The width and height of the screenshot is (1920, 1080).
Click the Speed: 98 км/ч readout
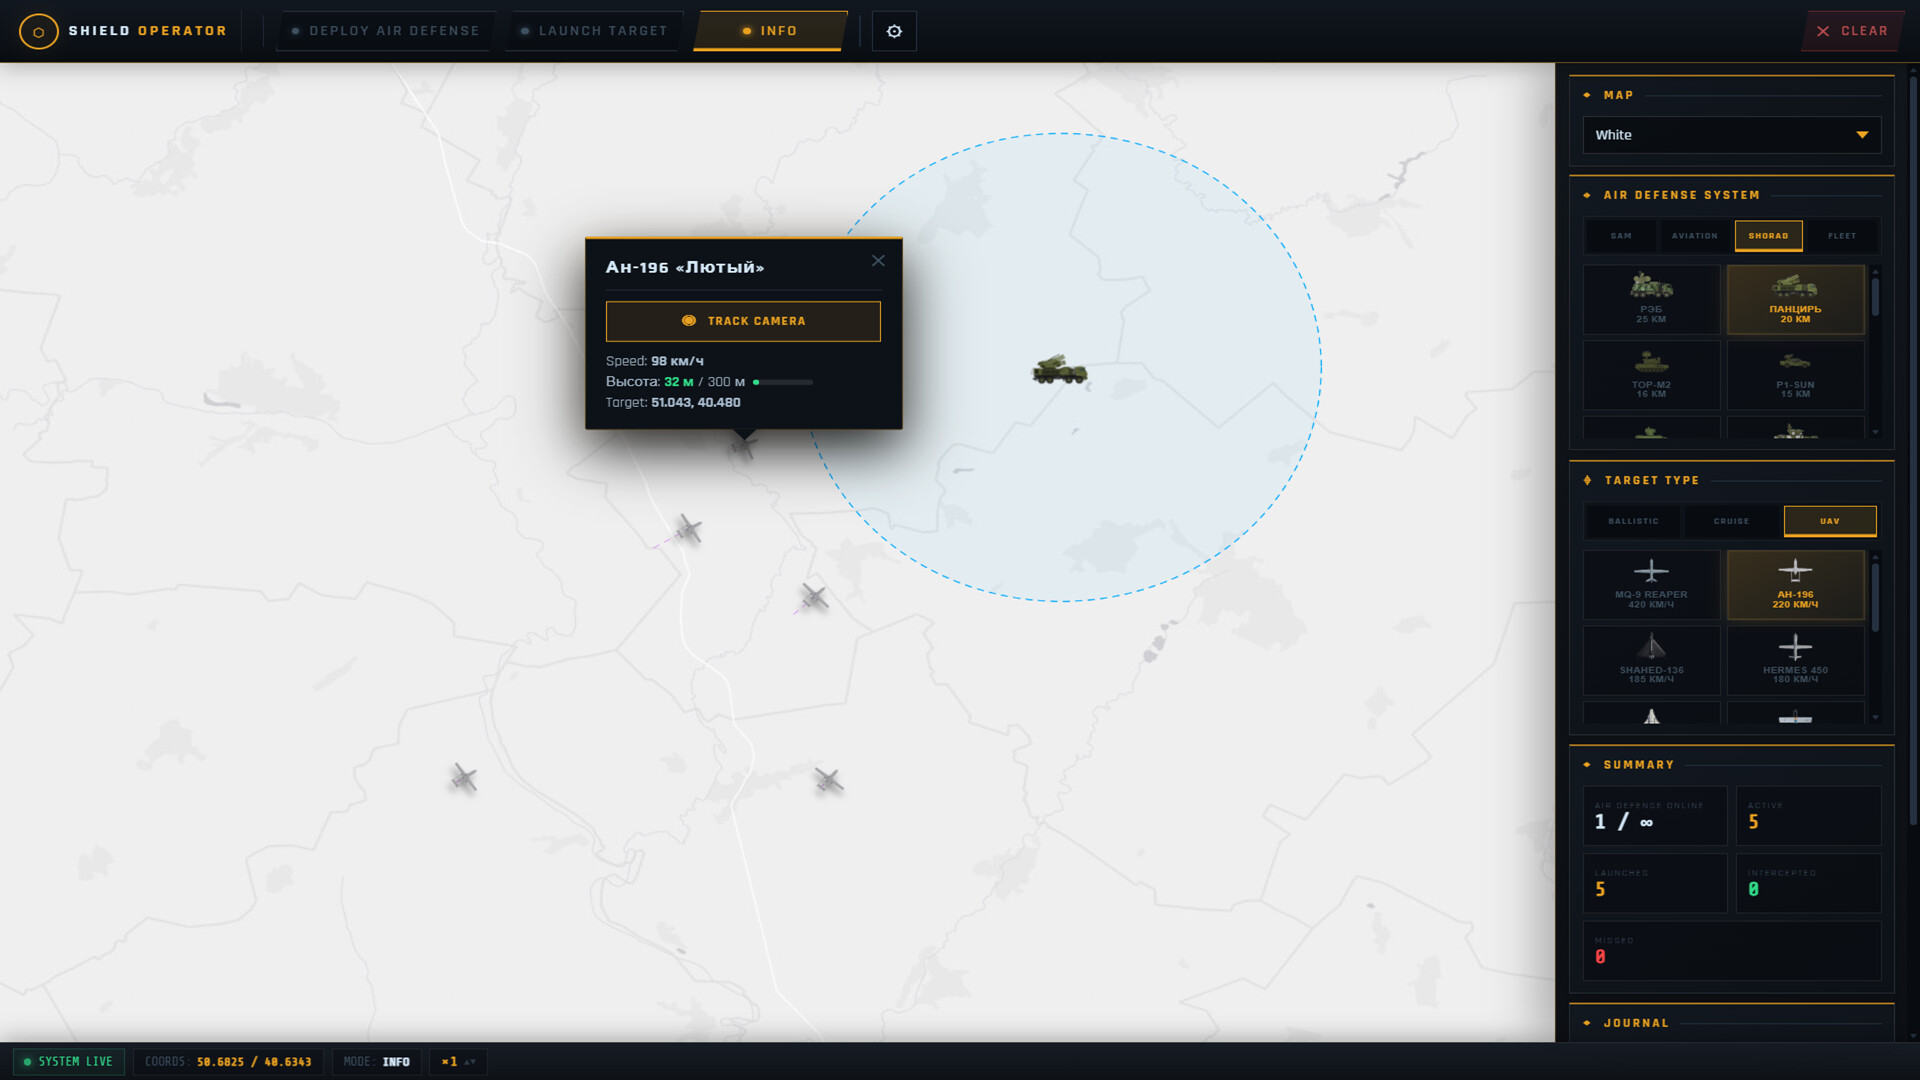[x=654, y=361]
